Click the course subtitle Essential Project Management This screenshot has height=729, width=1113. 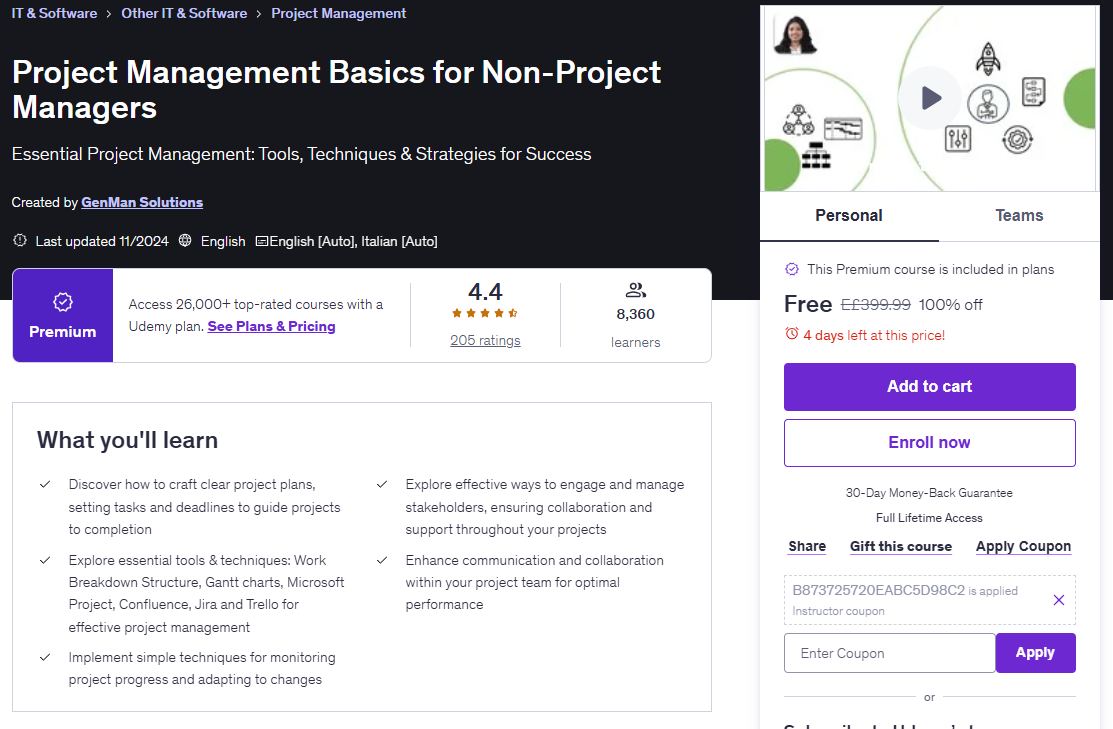click(301, 154)
